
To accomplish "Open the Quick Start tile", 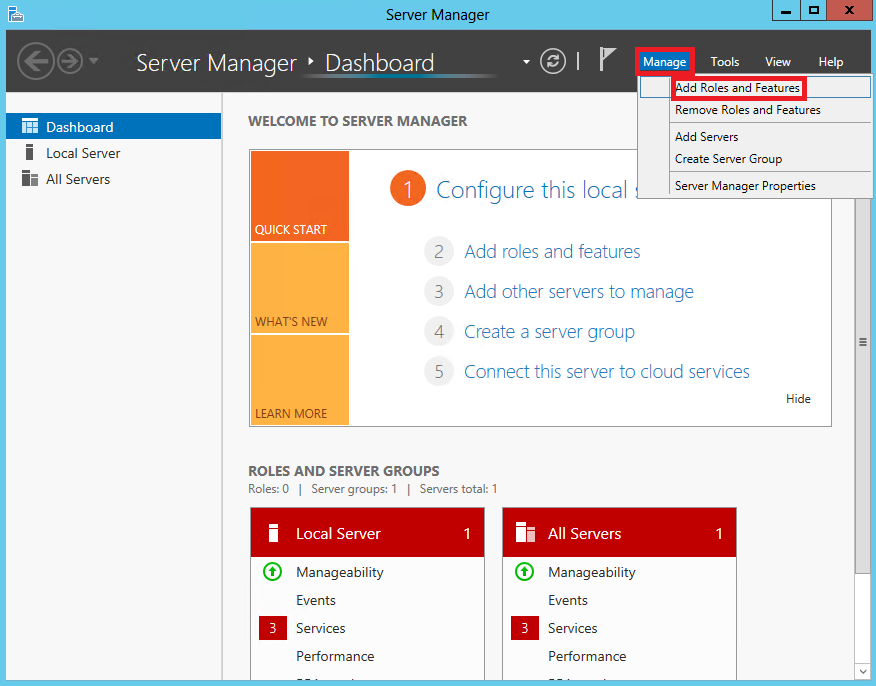I will (299, 196).
